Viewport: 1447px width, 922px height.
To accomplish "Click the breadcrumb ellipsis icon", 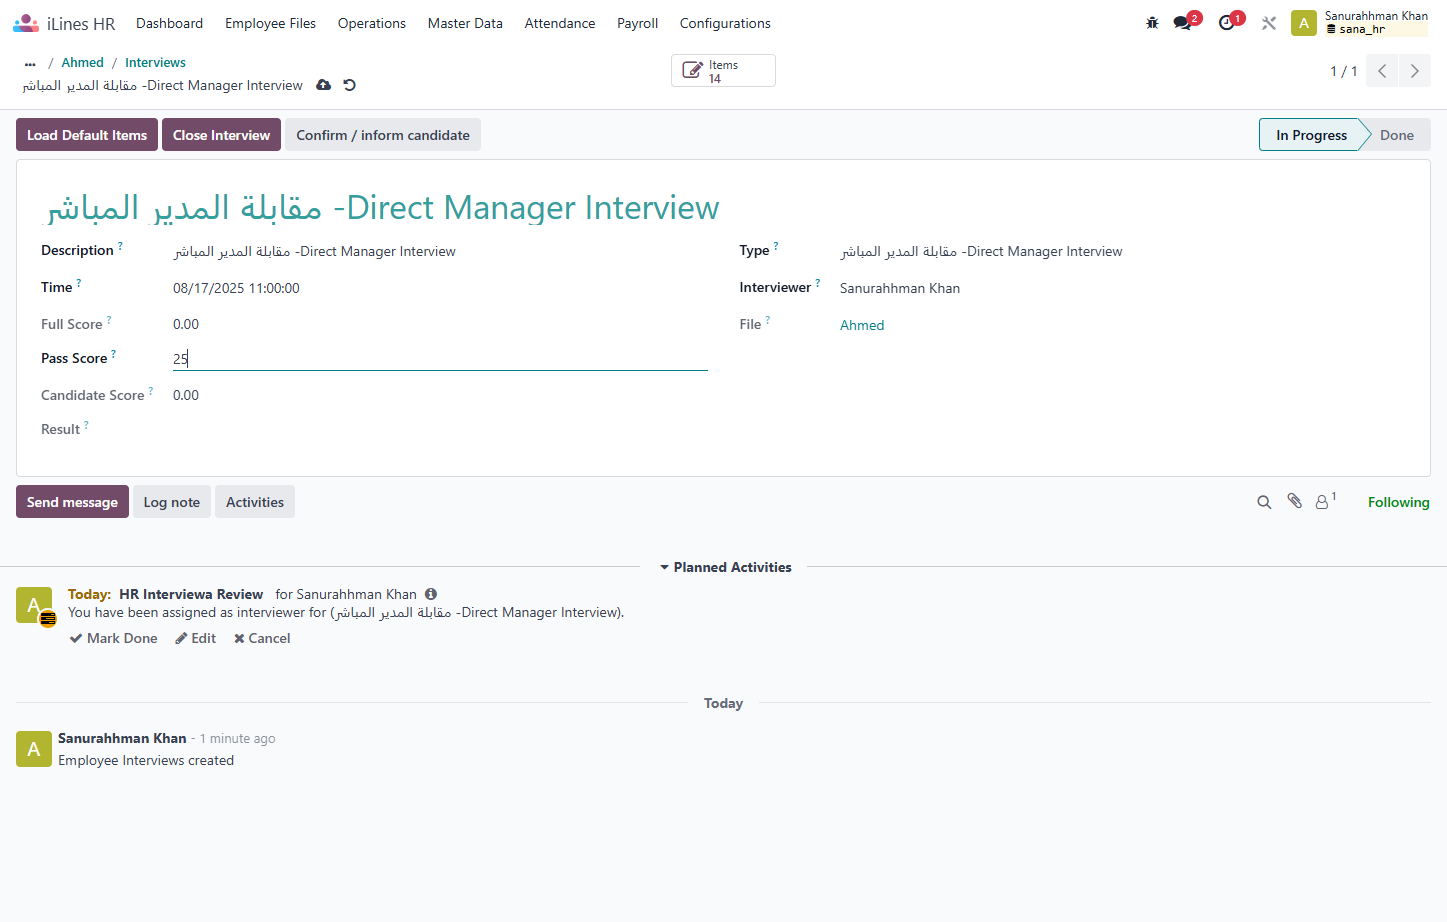I will point(30,63).
